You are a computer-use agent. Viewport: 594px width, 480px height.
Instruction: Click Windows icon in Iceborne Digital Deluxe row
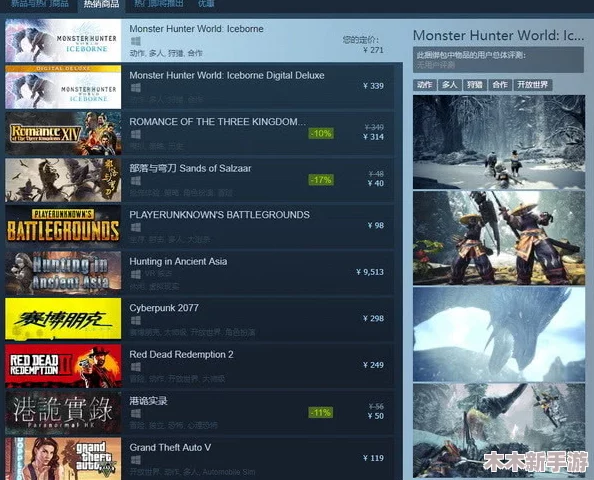click(136, 88)
